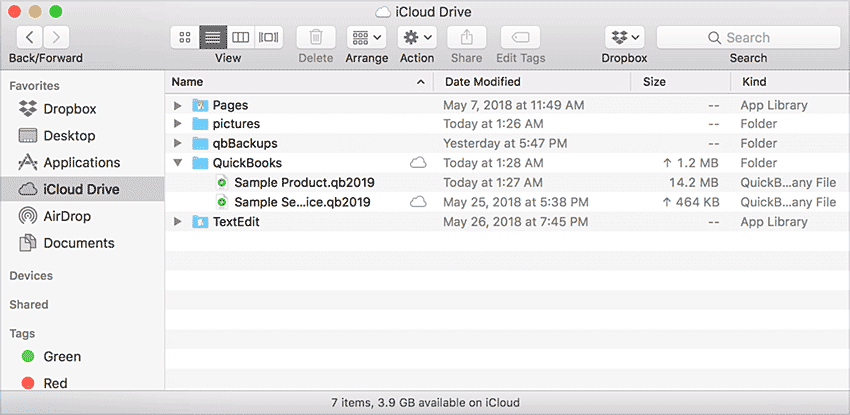Open the Action gear menu
The height and width of the screenshot is (415, 850).
click(417, 37)
